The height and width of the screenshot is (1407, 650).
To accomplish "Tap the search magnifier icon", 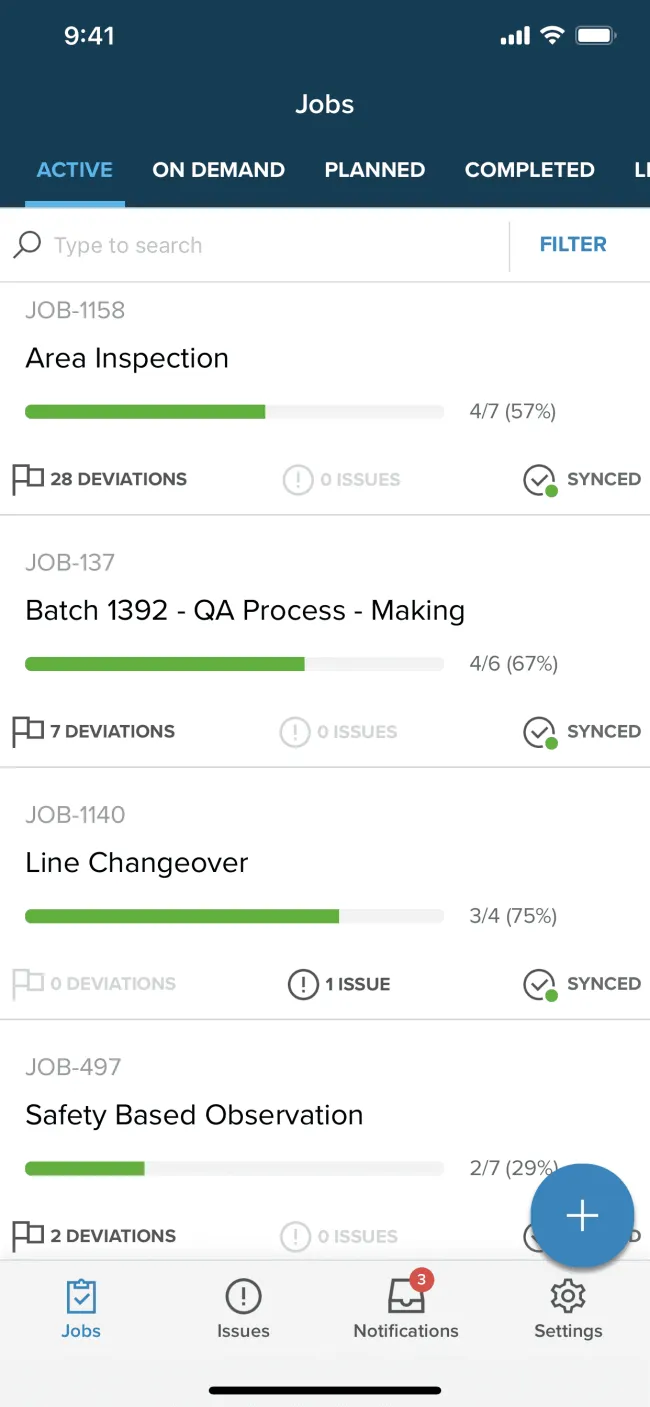I will coord(26,244).
